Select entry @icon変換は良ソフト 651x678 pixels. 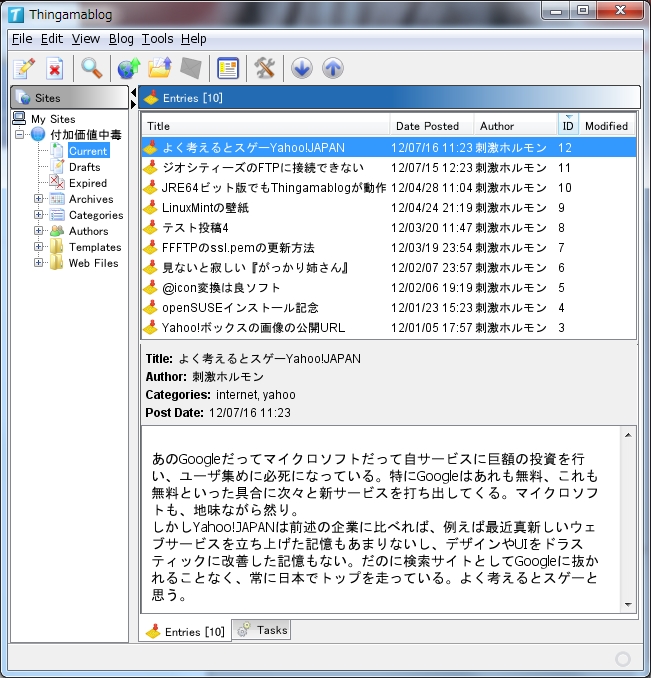[x=221, y=288]
